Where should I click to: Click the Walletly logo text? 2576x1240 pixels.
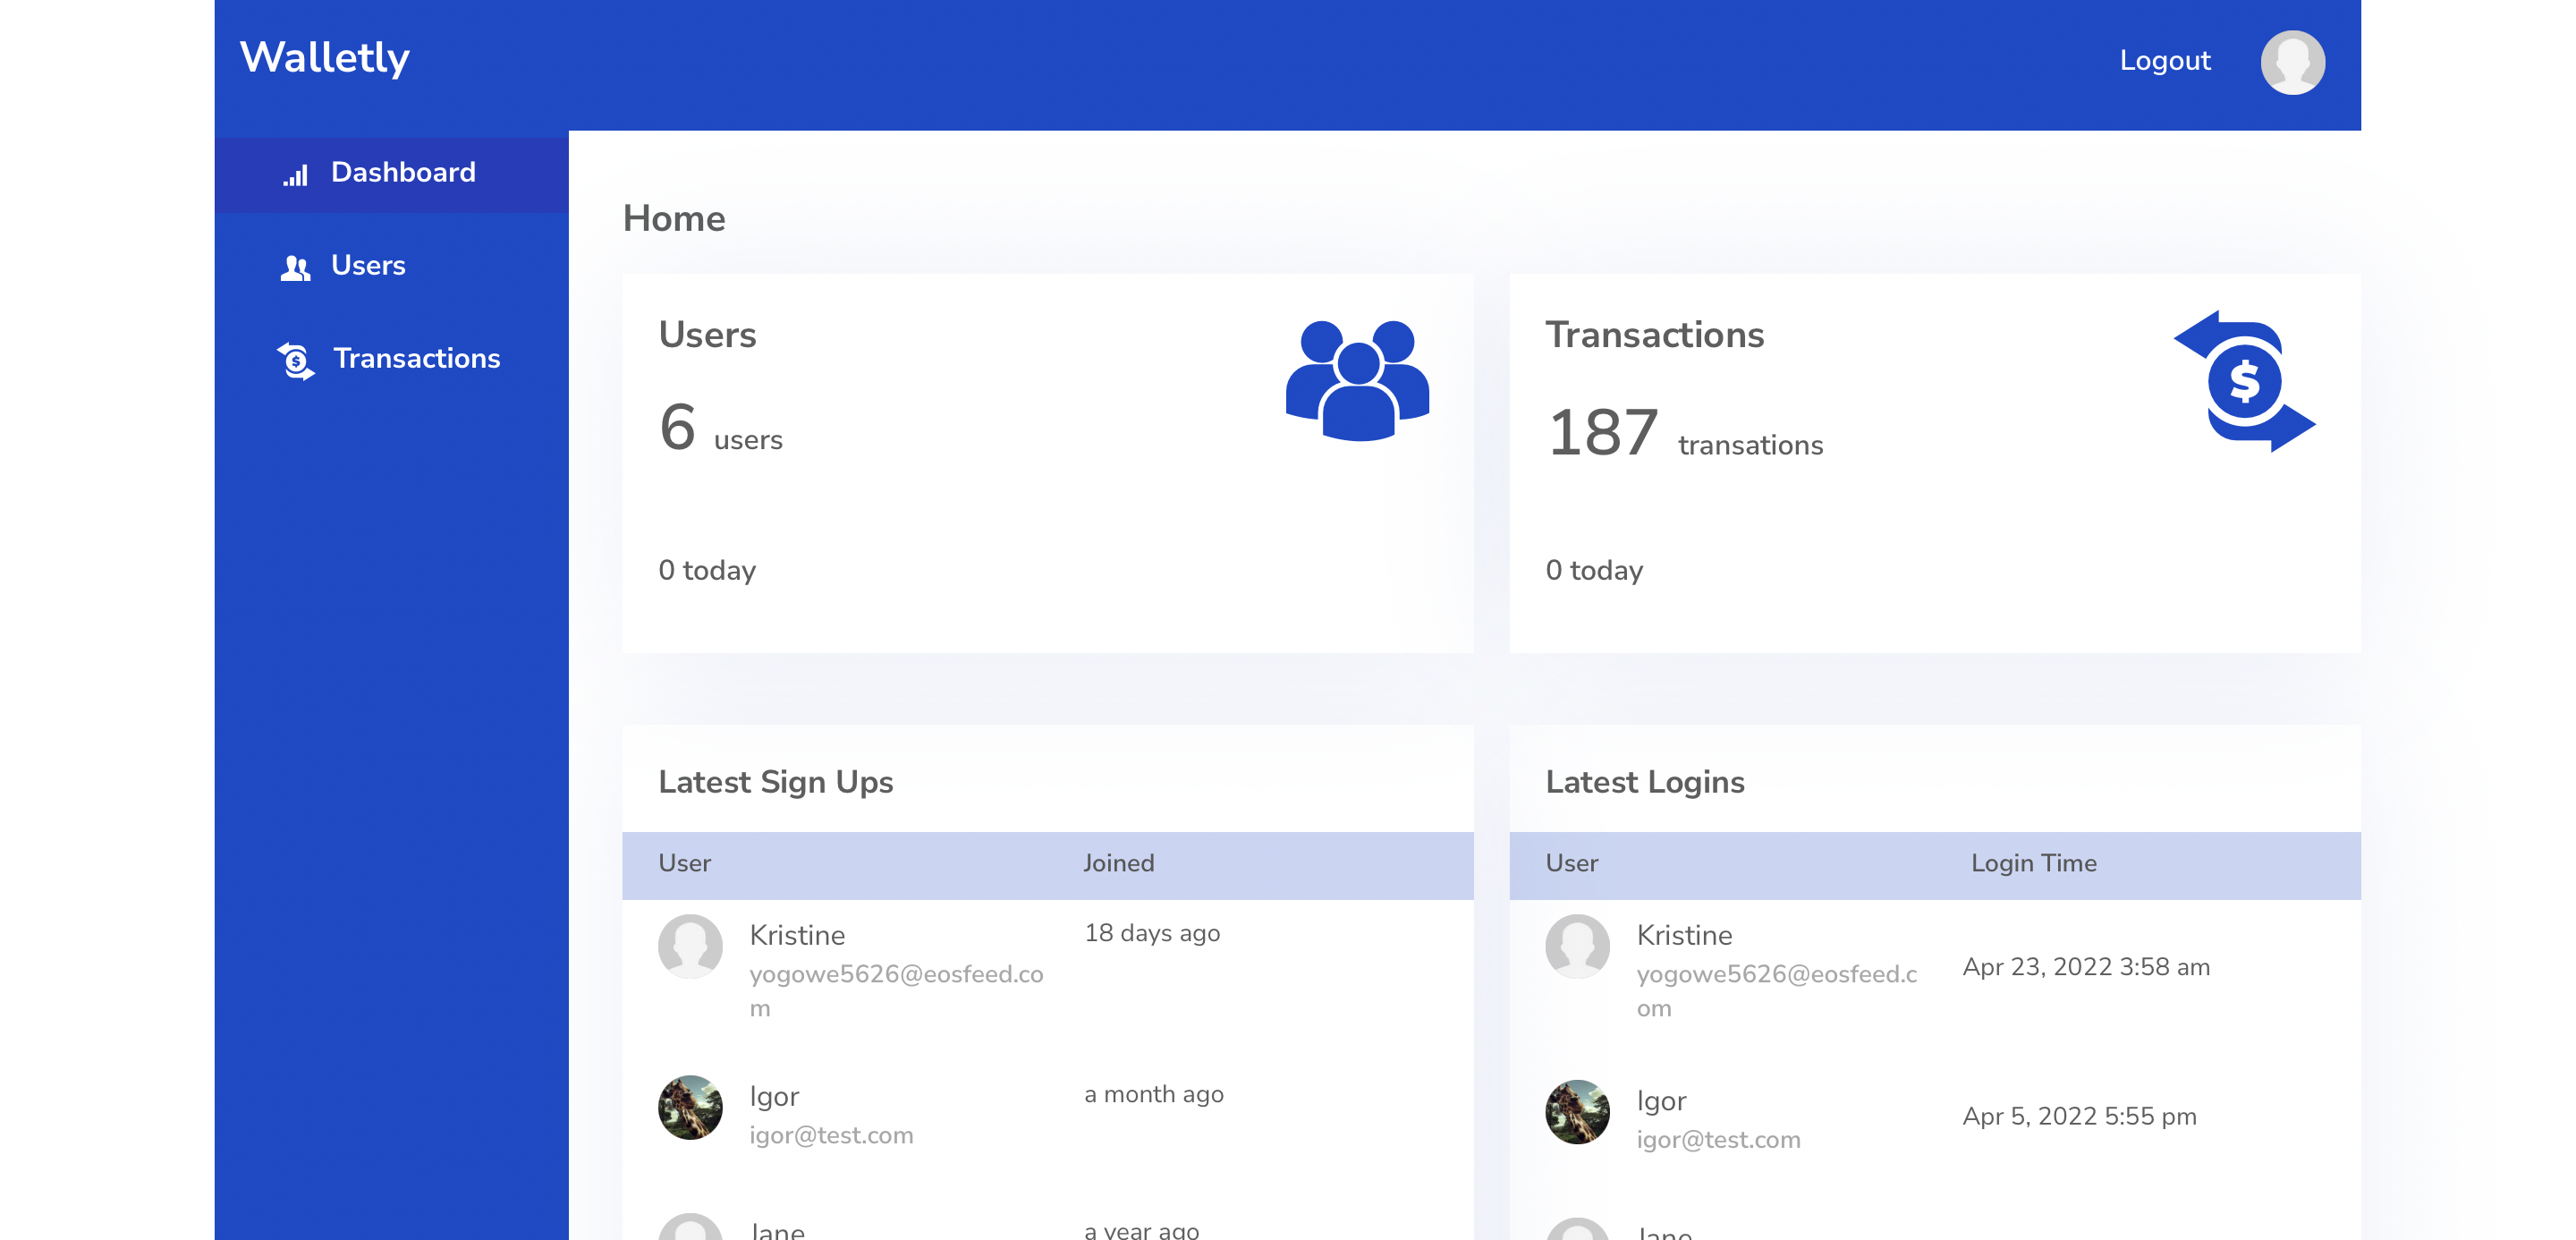pyautogui.click(x=325, y=58)
